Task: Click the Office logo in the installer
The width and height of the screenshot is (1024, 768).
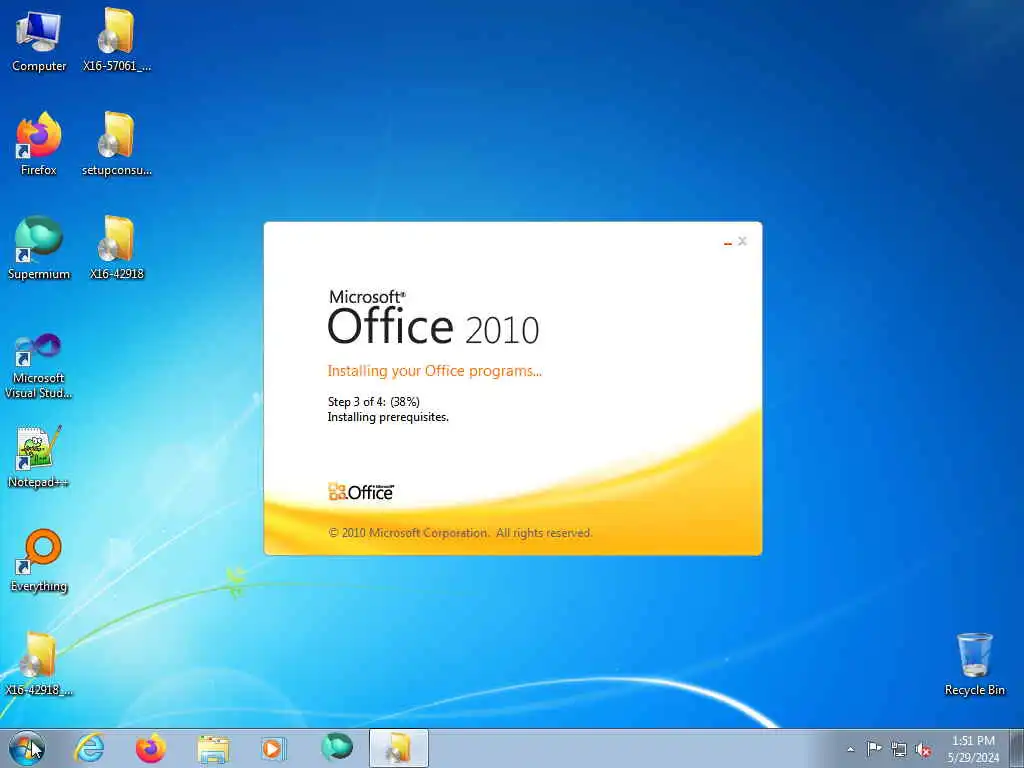Action: pos(361,491)
